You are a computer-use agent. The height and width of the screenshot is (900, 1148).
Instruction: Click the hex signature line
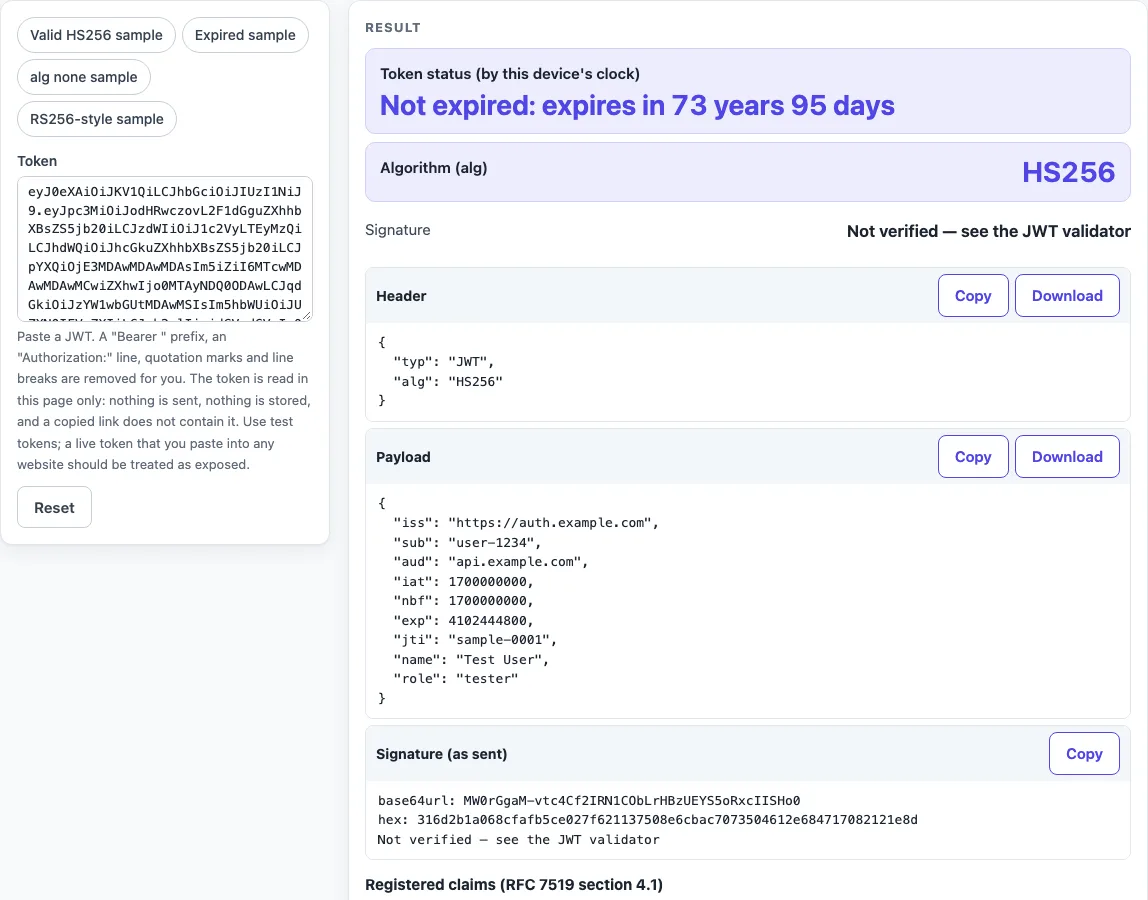(647, 819)
